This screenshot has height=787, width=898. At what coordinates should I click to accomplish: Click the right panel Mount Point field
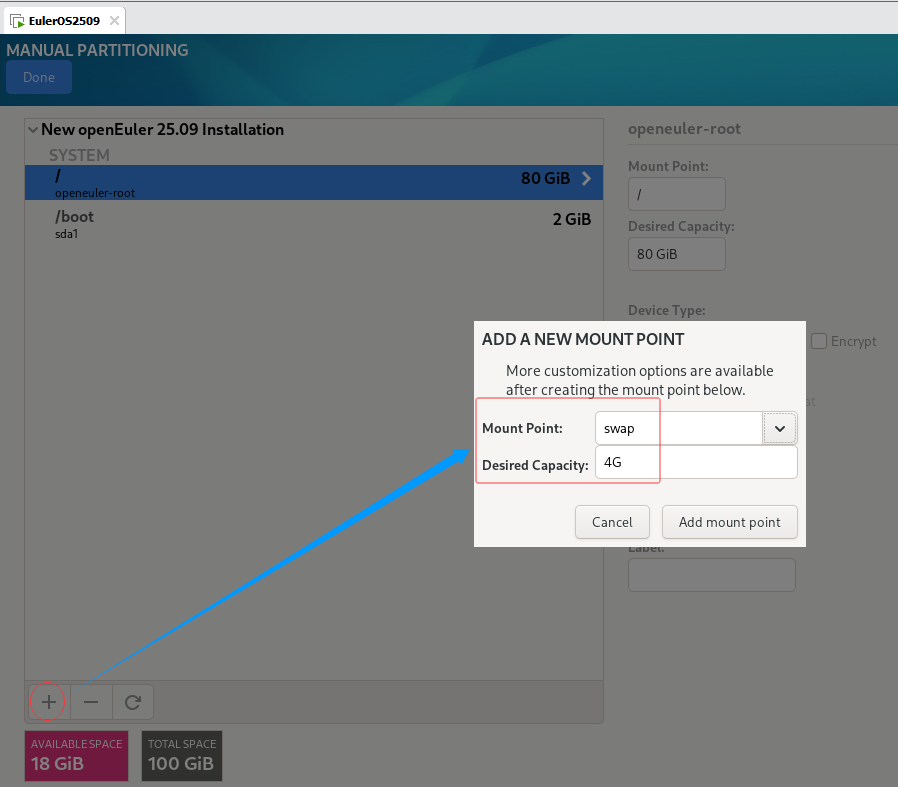point(677,194)
